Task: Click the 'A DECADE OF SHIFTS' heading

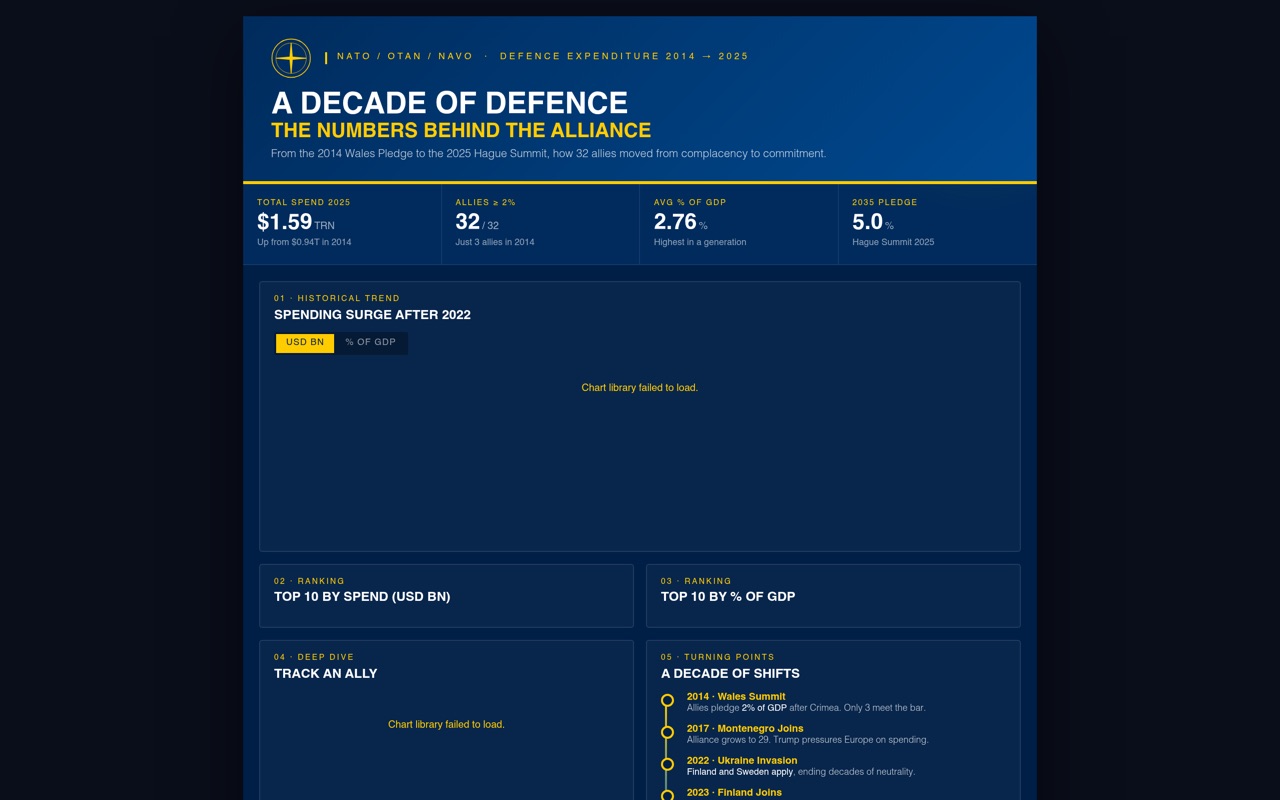Action: [x=730, y=674]
